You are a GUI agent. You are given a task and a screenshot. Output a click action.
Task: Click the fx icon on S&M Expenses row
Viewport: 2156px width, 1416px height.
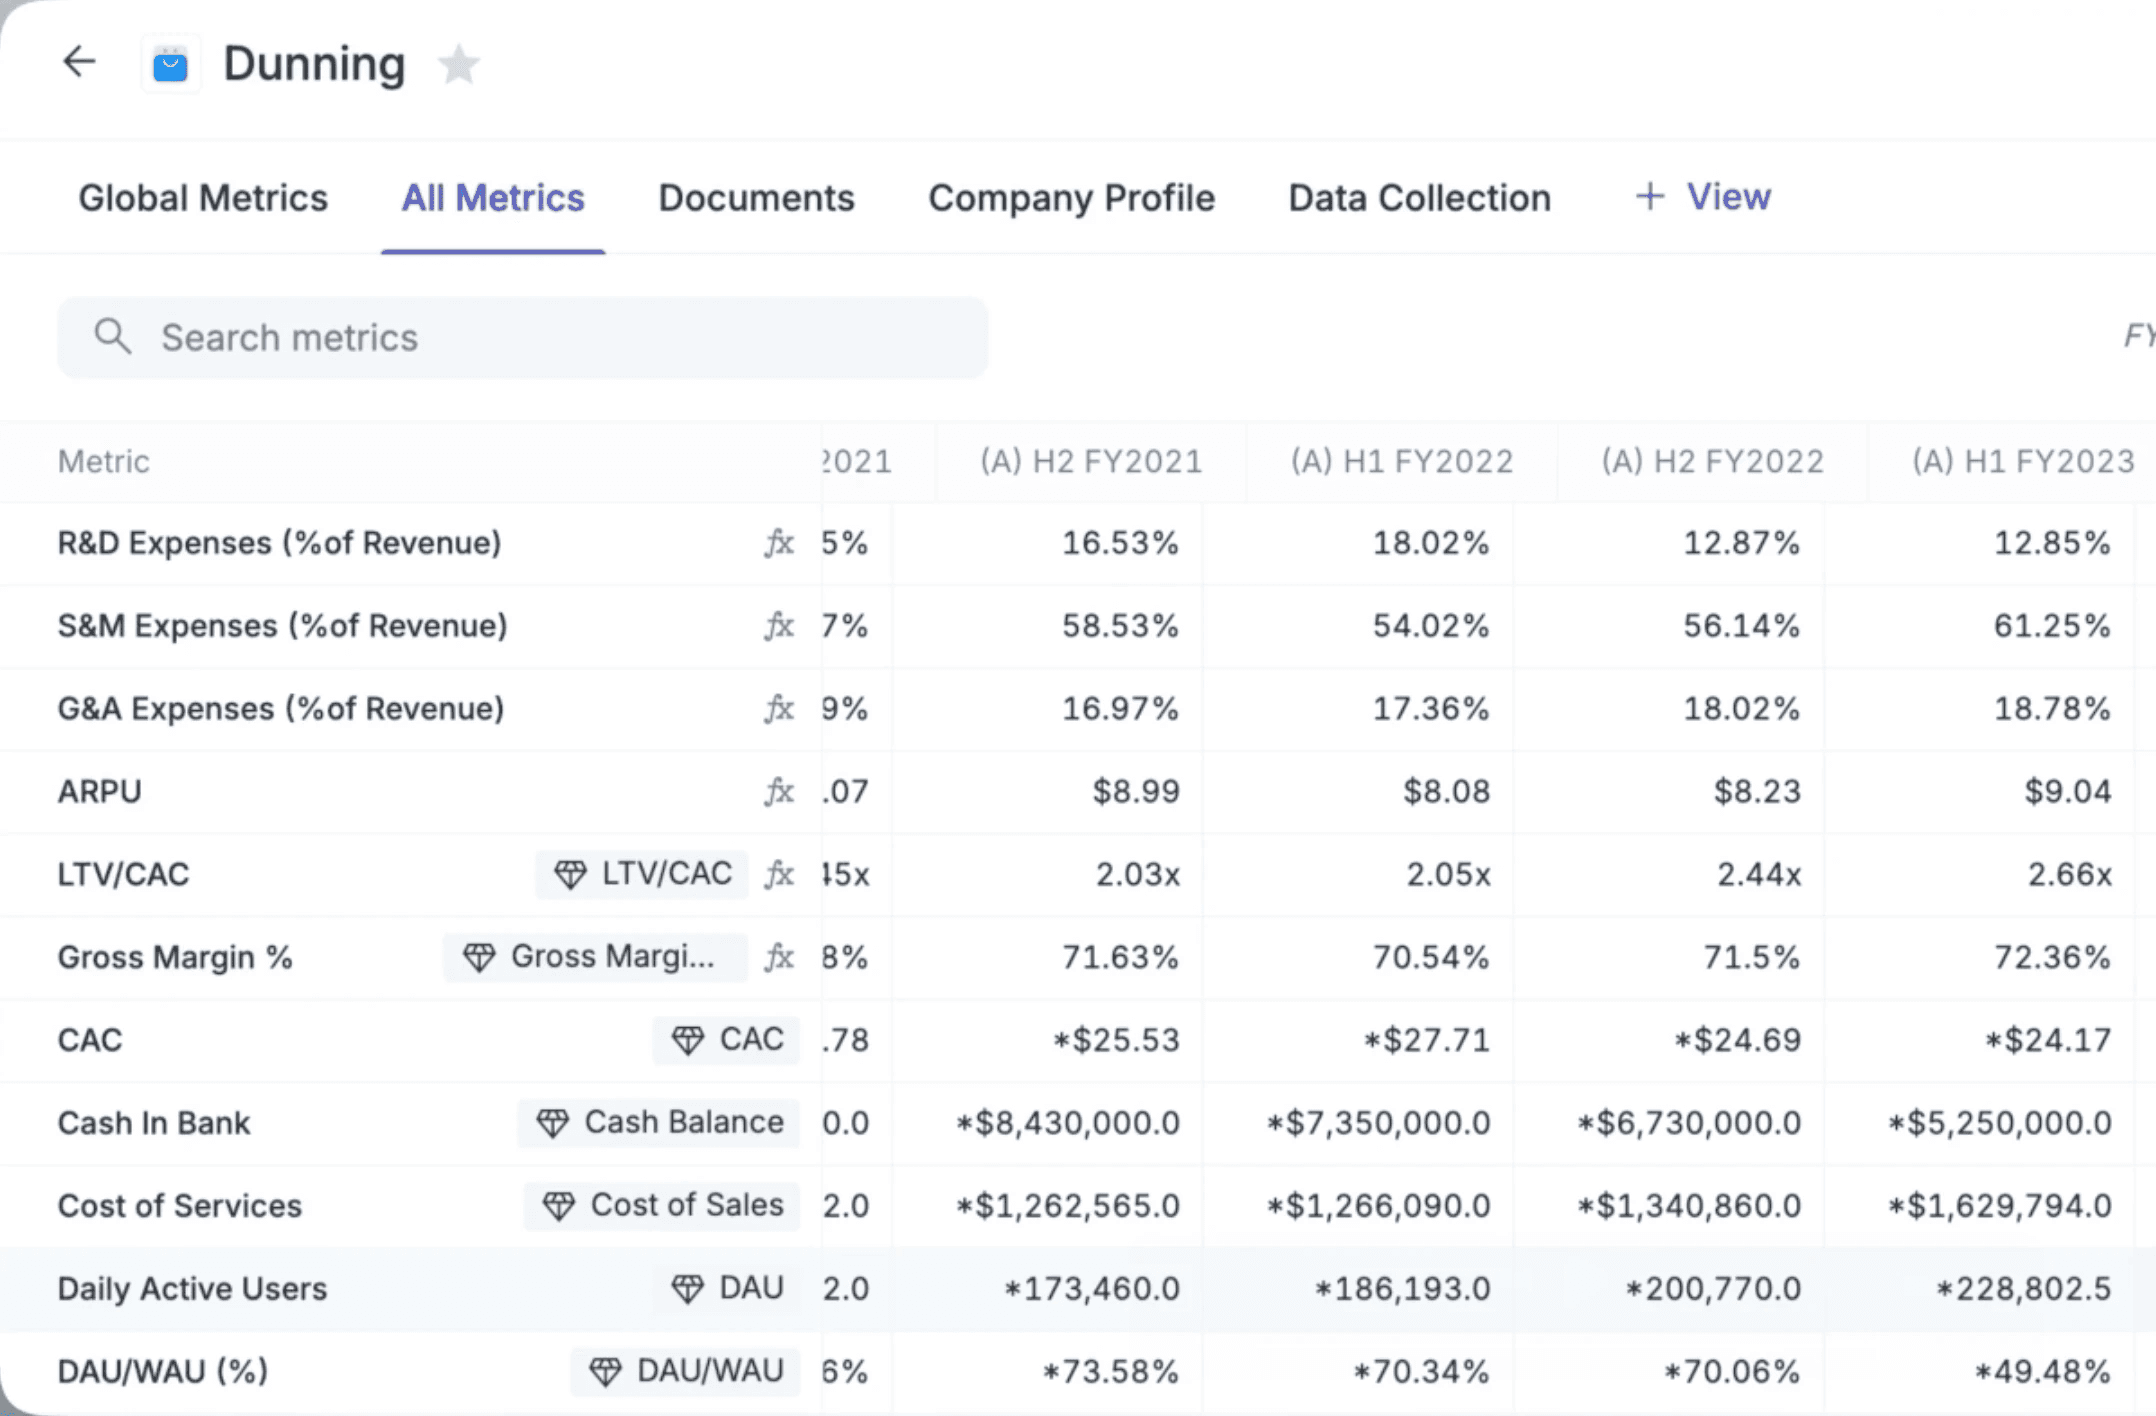point(779,626)
